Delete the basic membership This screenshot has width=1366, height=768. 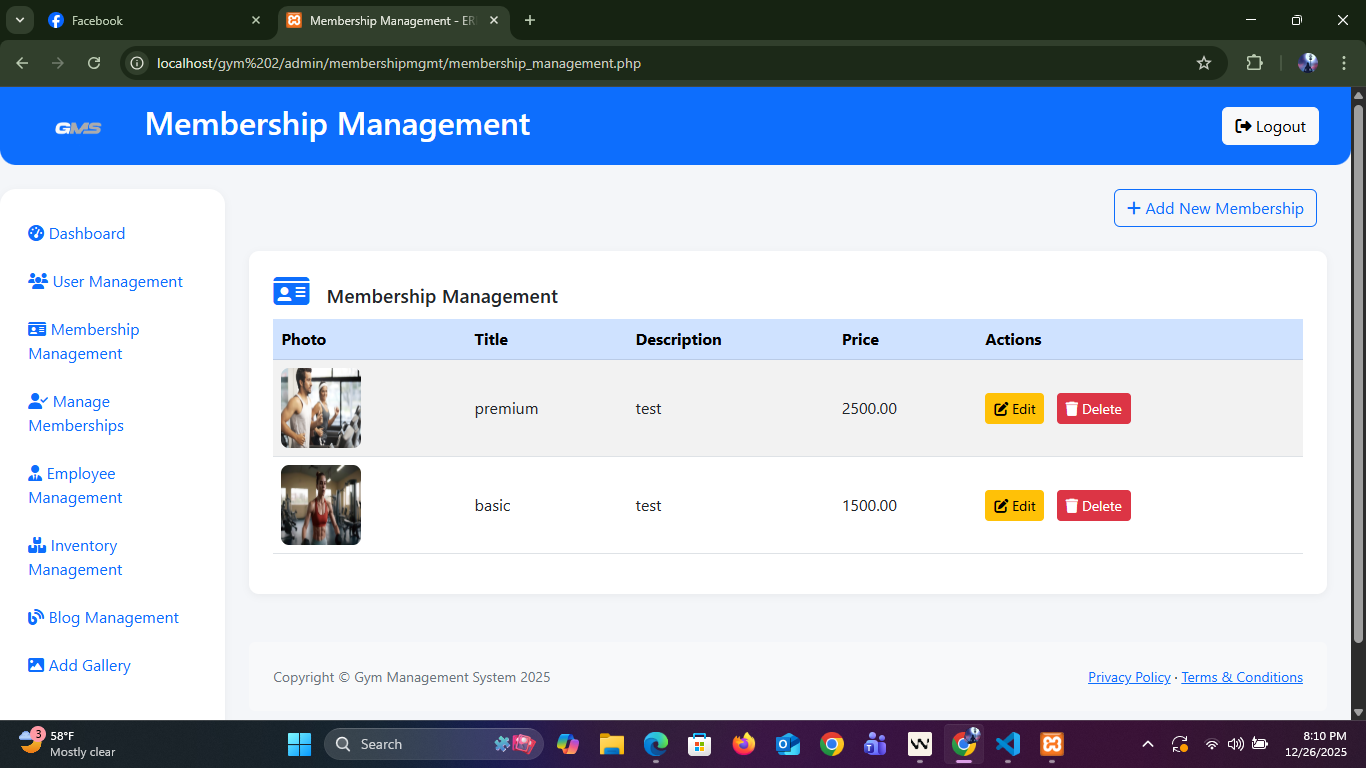(x=1094, y=505)
